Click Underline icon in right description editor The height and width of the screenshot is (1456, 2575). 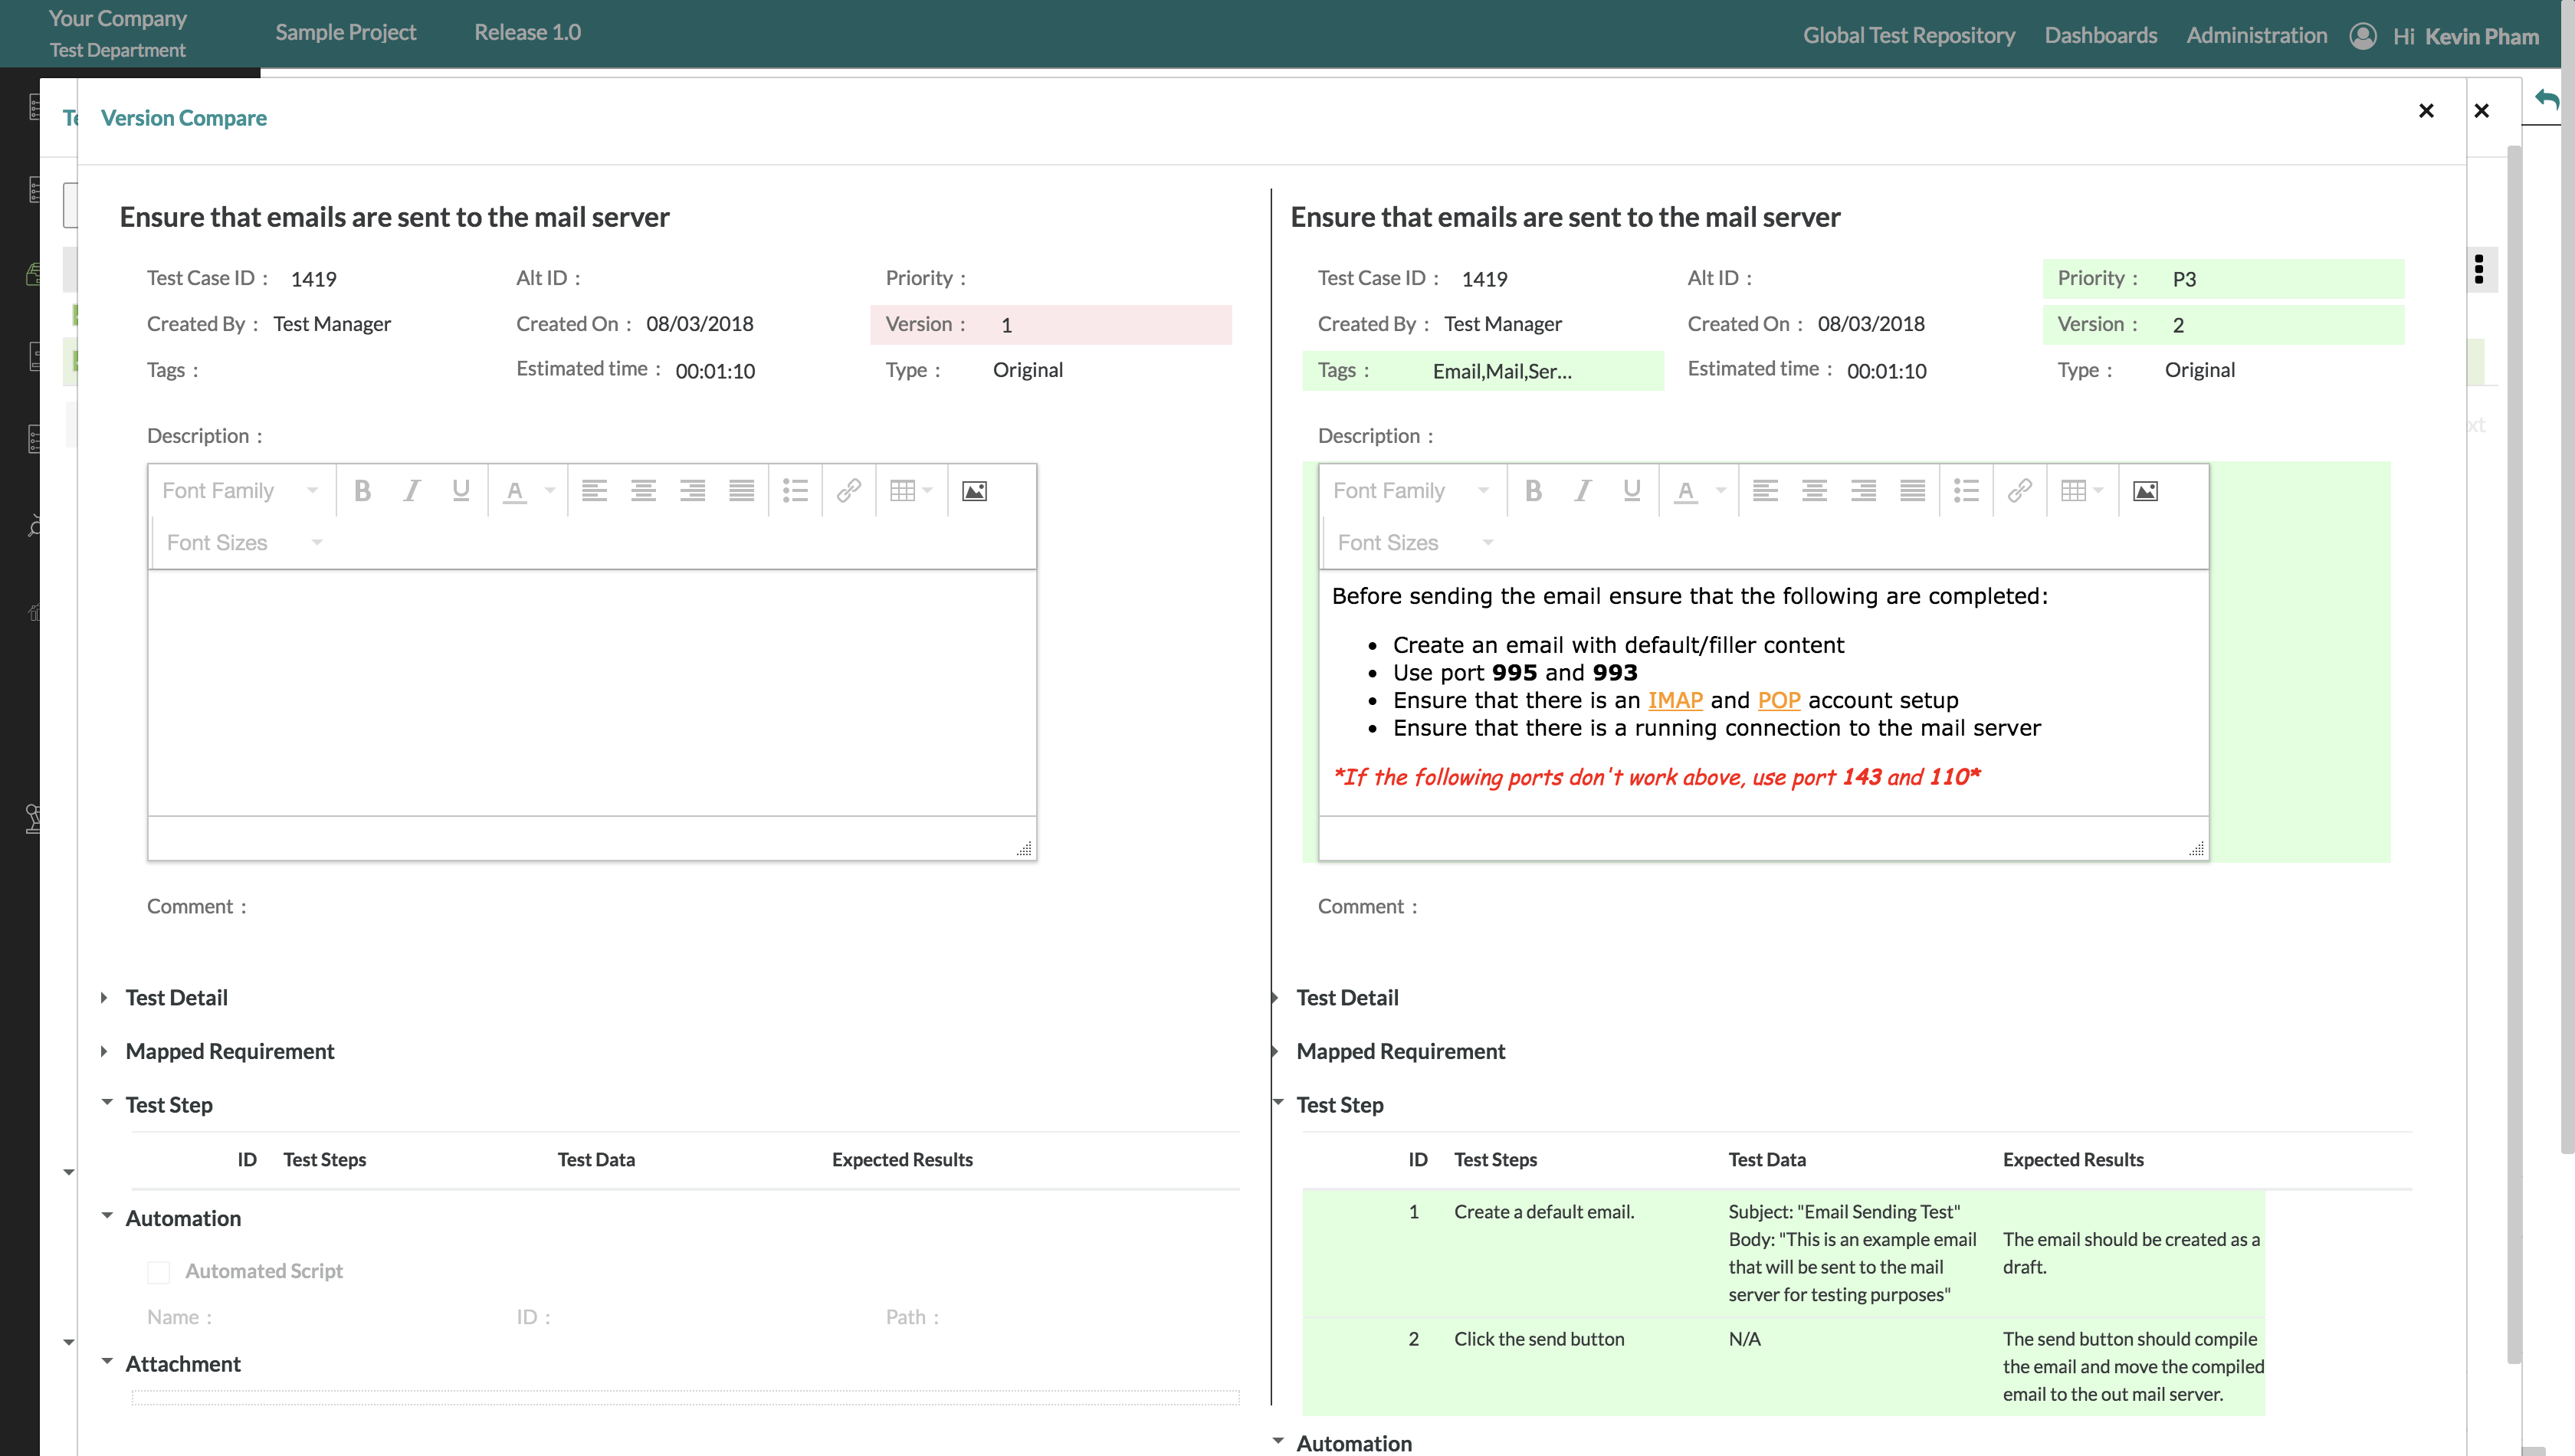coord(1632,491)
